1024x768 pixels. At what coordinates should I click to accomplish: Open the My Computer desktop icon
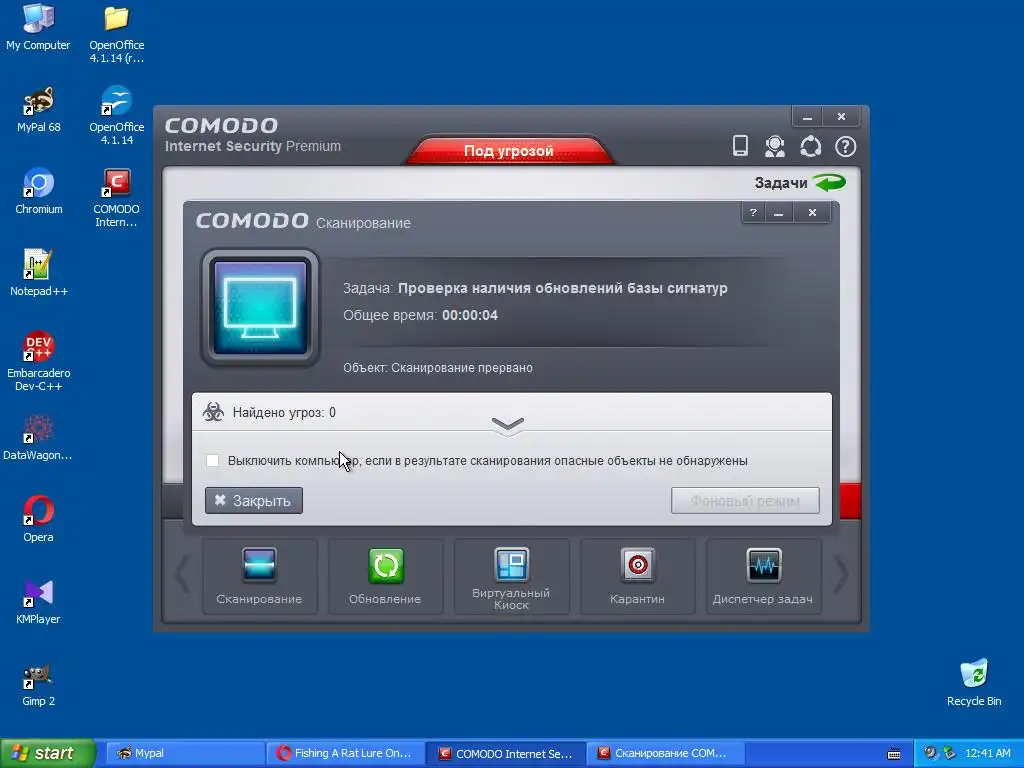pyautogui.click(x=38, y=27)
